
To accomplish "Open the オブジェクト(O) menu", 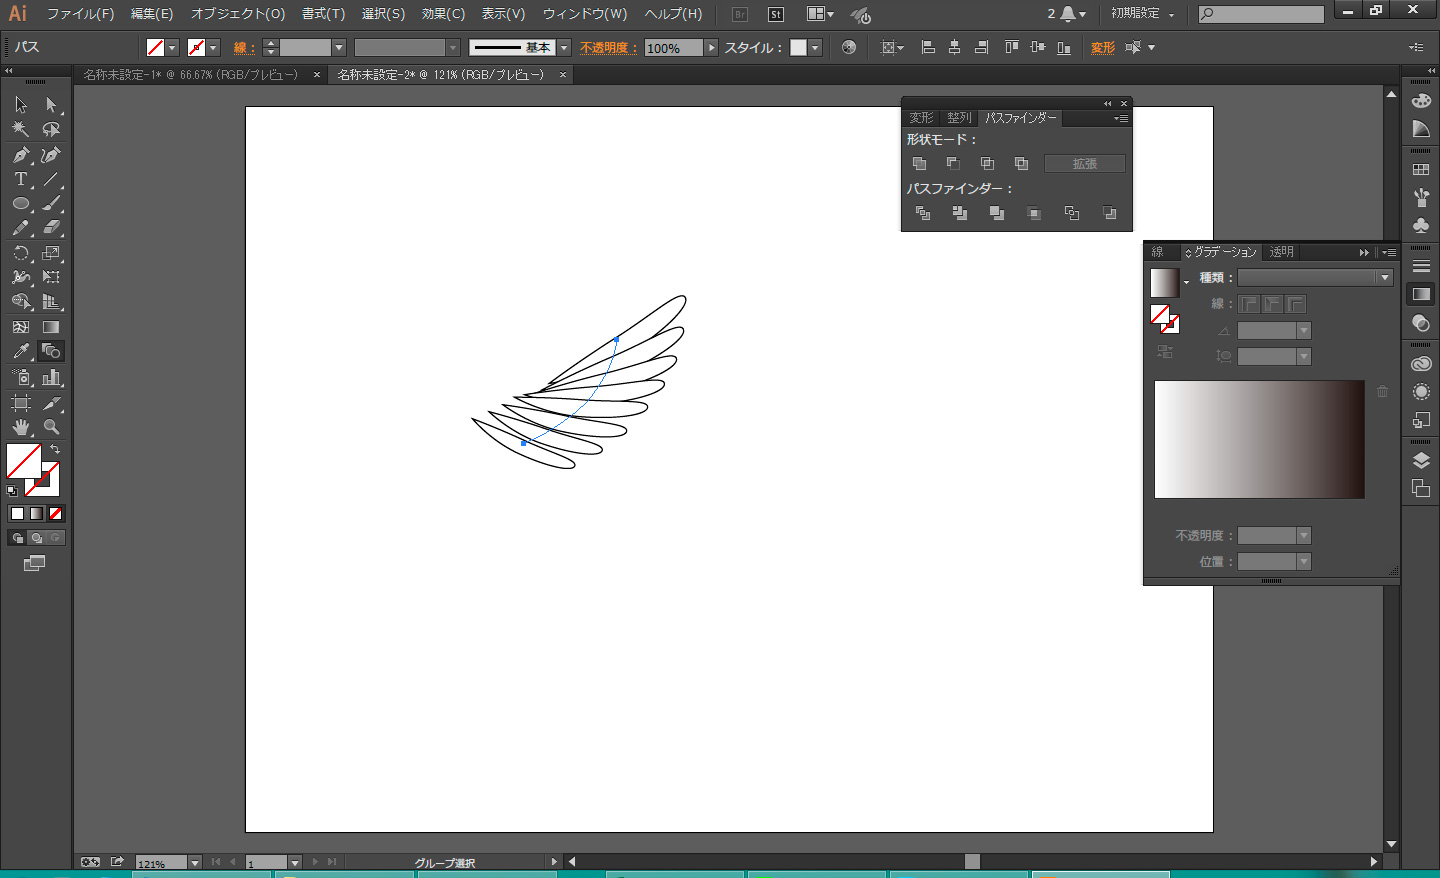I will pos(238,14).
